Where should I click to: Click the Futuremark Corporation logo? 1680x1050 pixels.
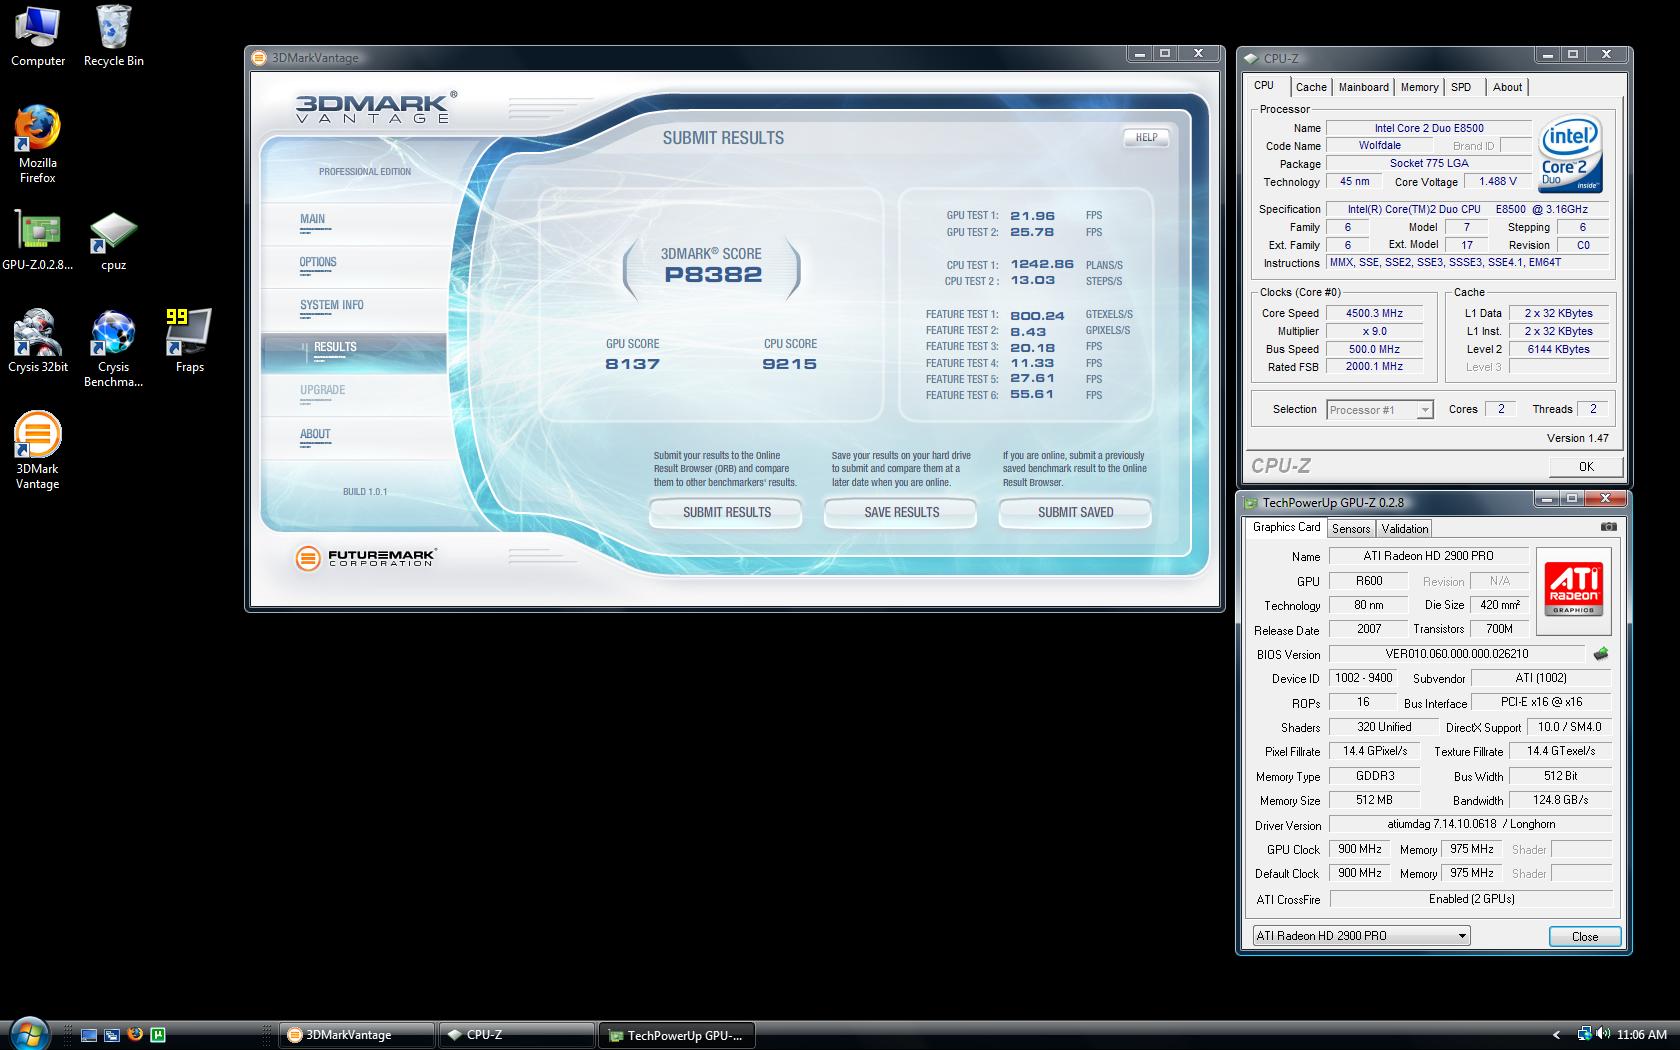[365, 558]
